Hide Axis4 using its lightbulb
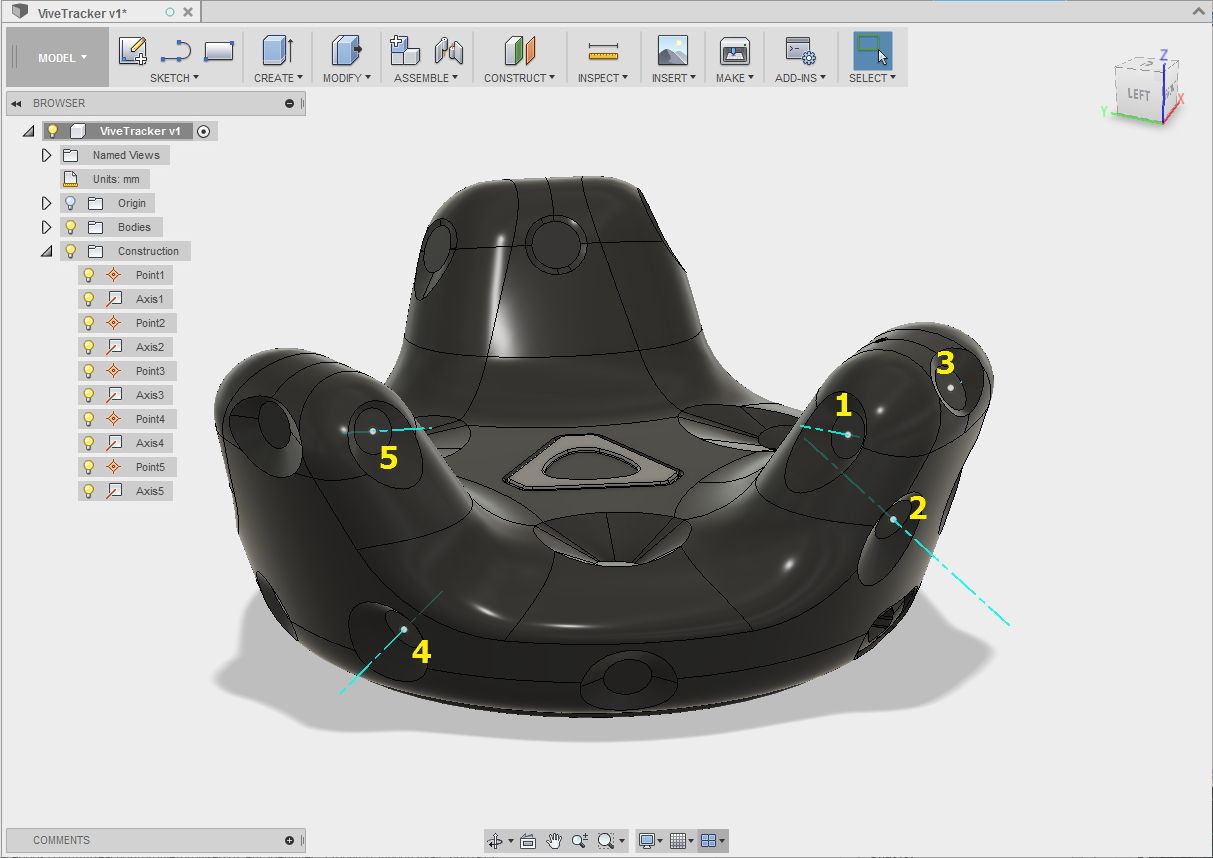The height and width of the screenshot is (858, 1213). tap(88, 443)
